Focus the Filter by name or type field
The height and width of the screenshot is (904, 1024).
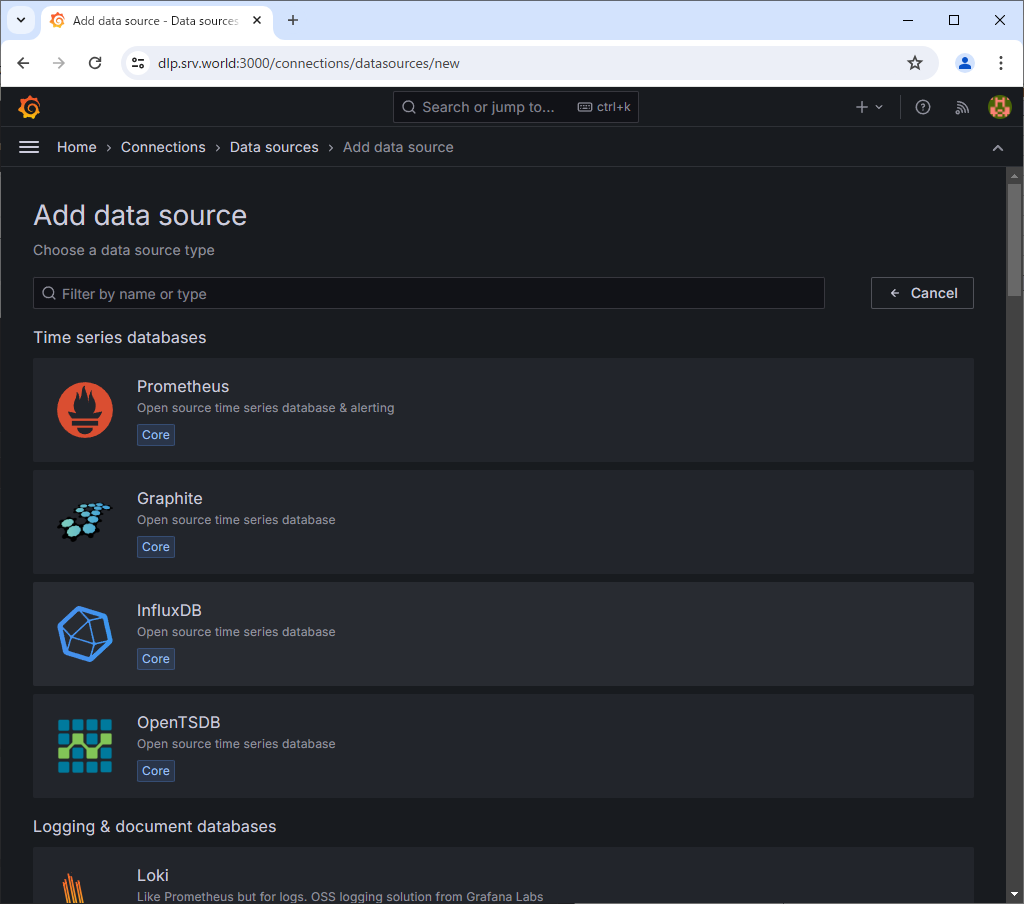tap(429, 293)
